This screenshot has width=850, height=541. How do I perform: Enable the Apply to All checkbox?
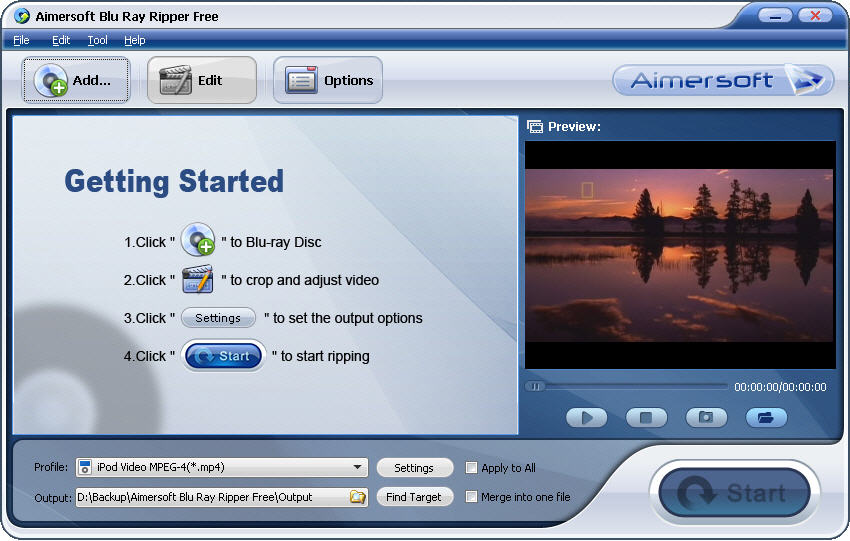point(472,468)
